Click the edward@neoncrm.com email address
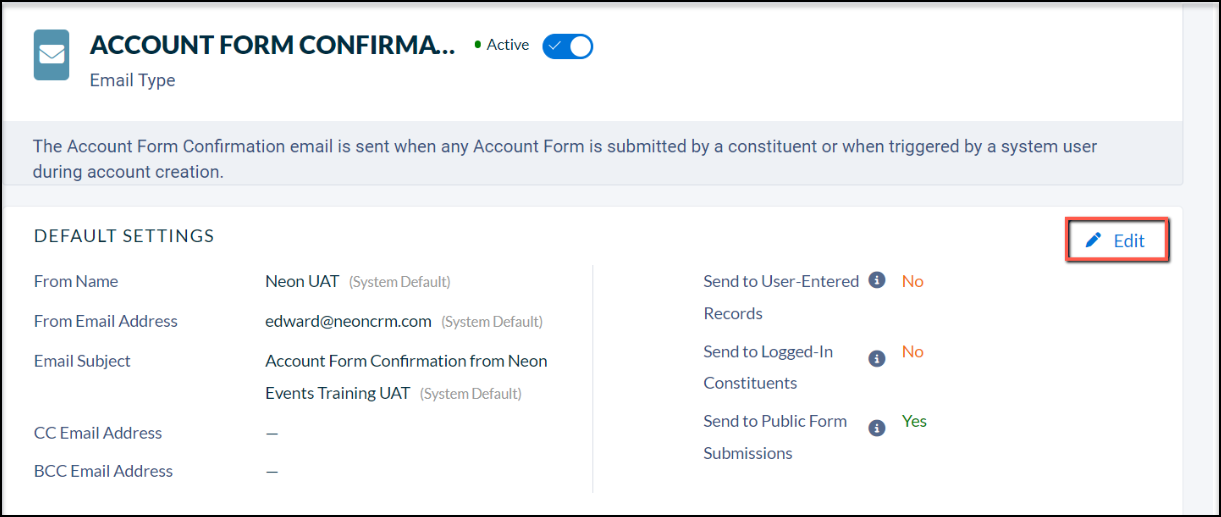 pos(348,321)
